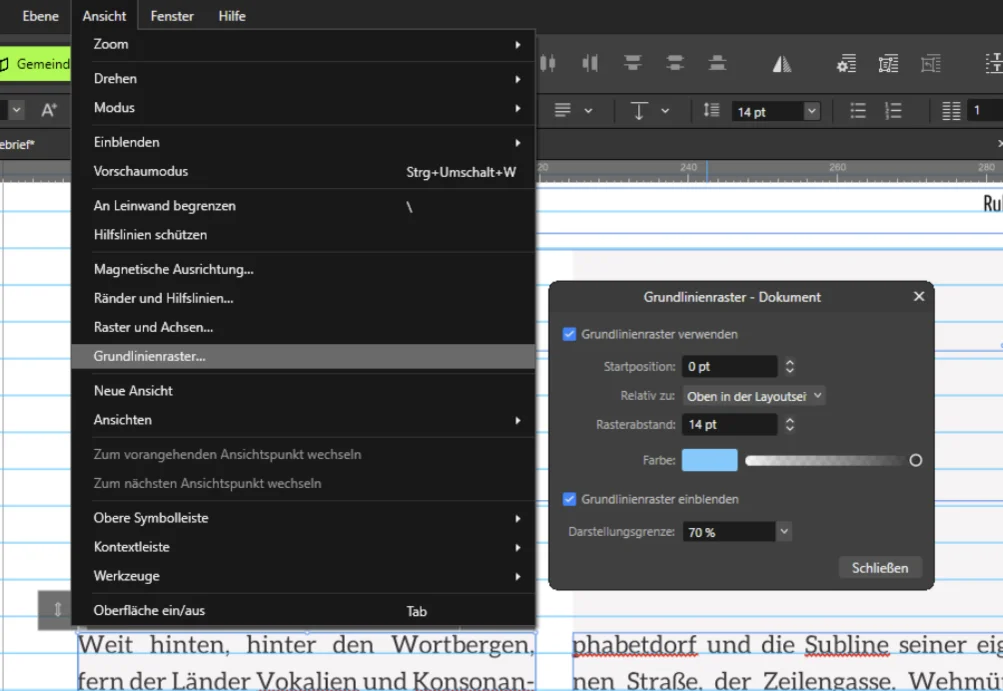Viewport: 1003px width, 691px height.
Task: Click the Schließen button
Action: (x=880, y=568)
